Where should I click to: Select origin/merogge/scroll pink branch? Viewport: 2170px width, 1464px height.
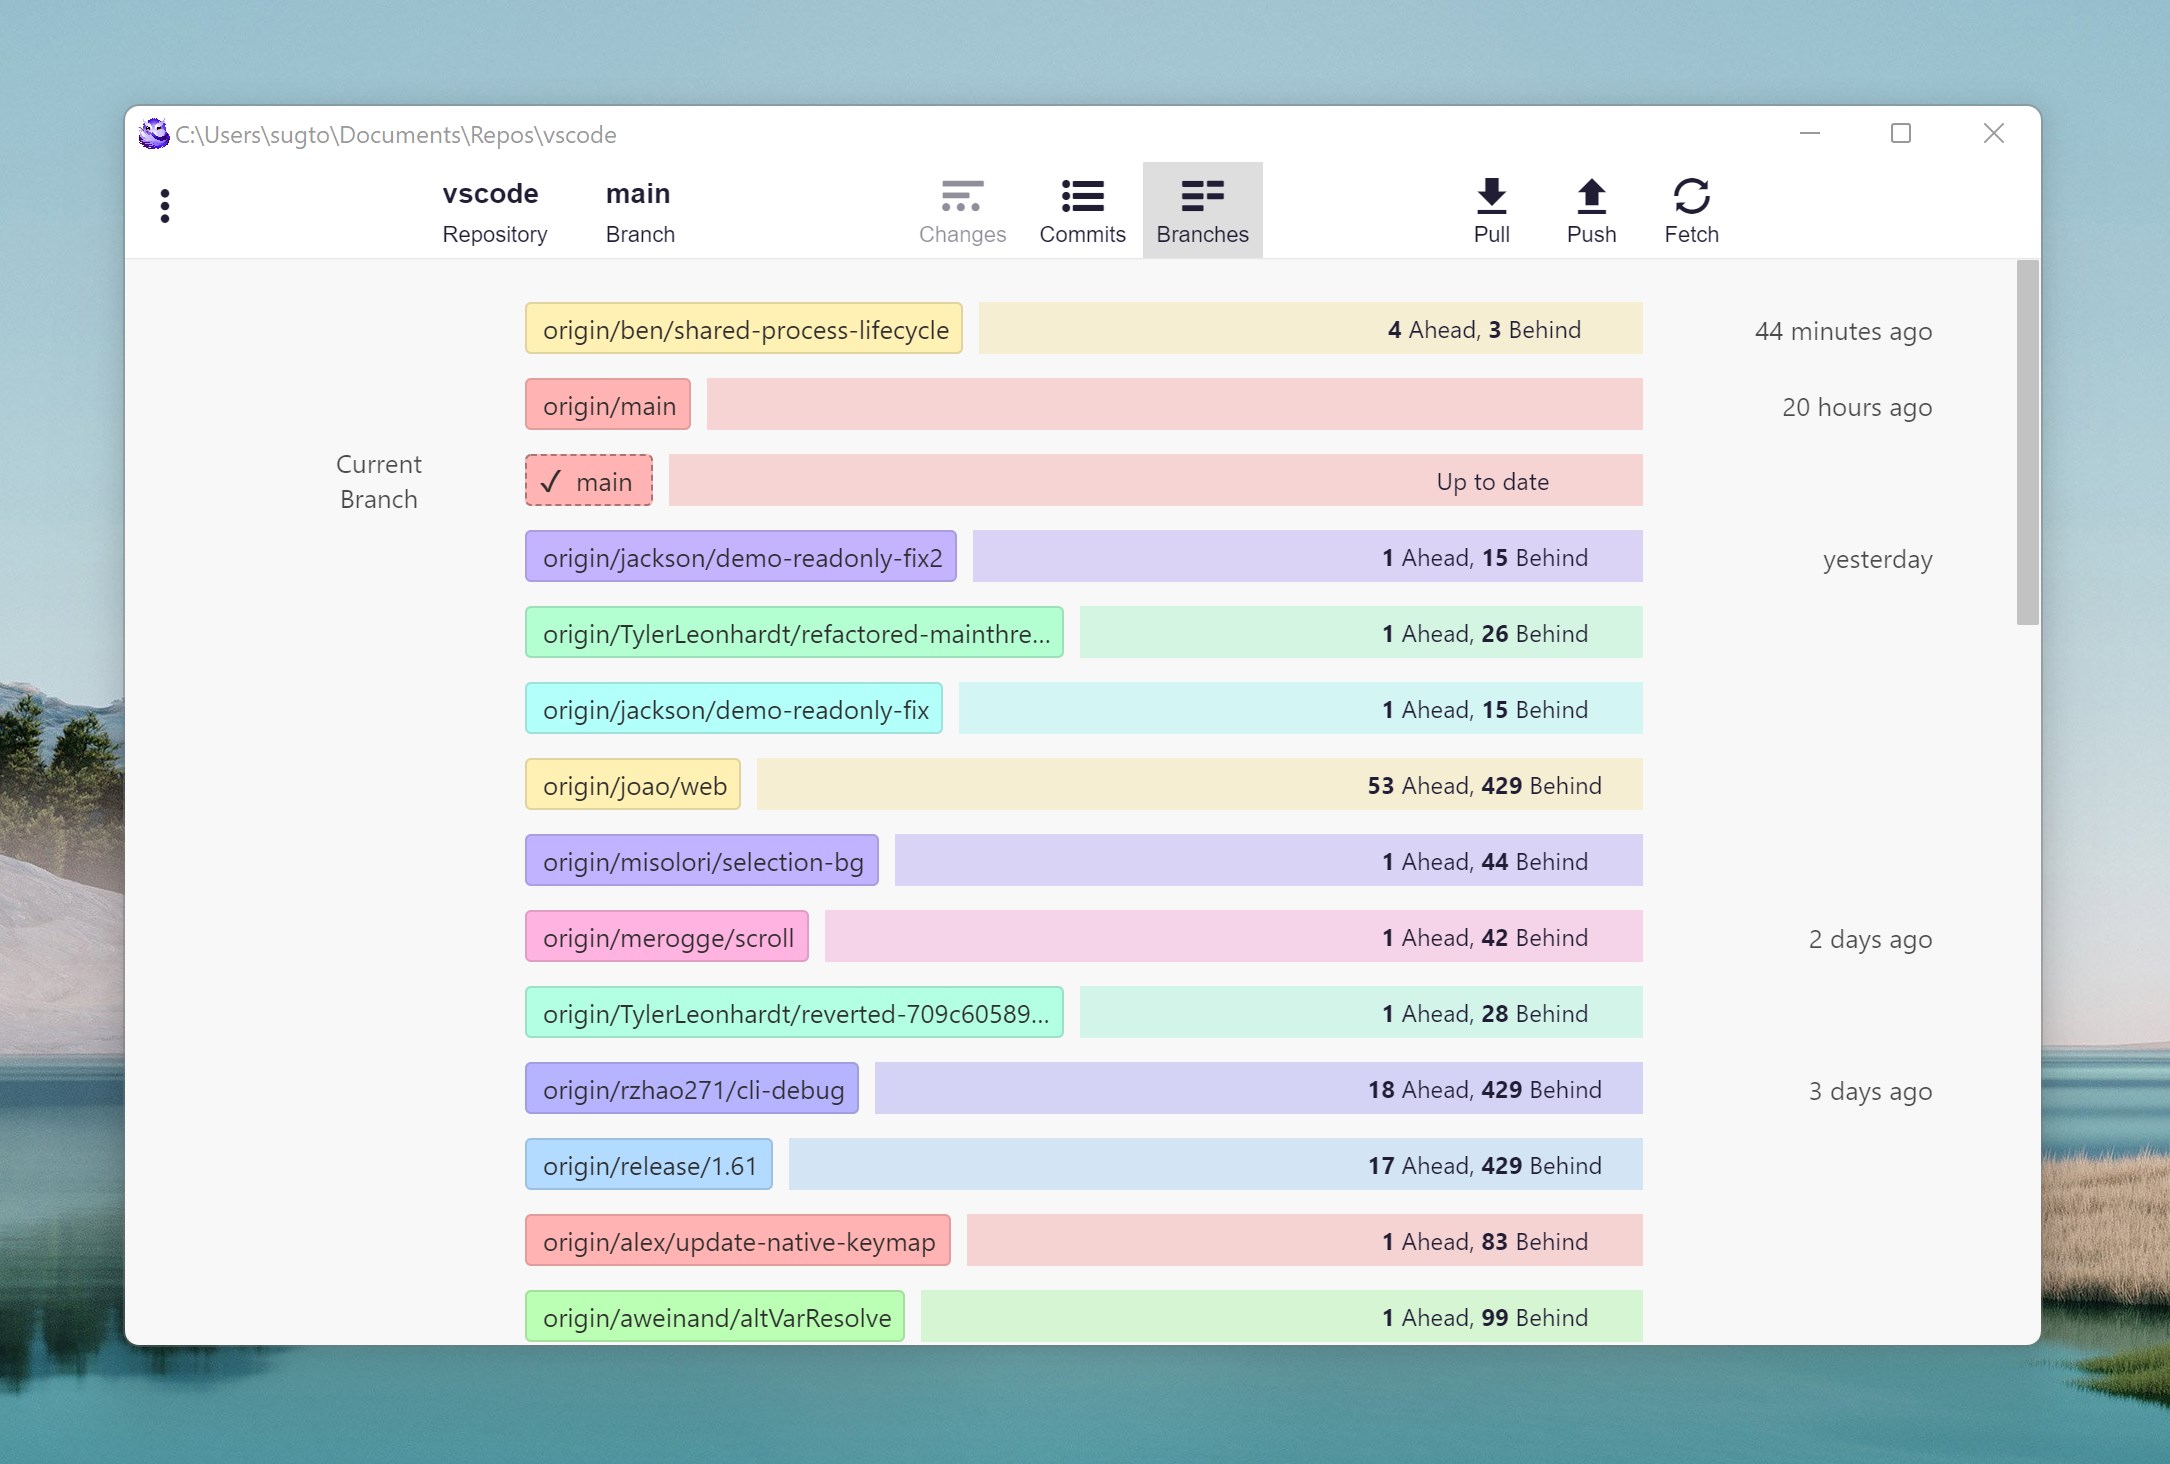coord(667,937)
